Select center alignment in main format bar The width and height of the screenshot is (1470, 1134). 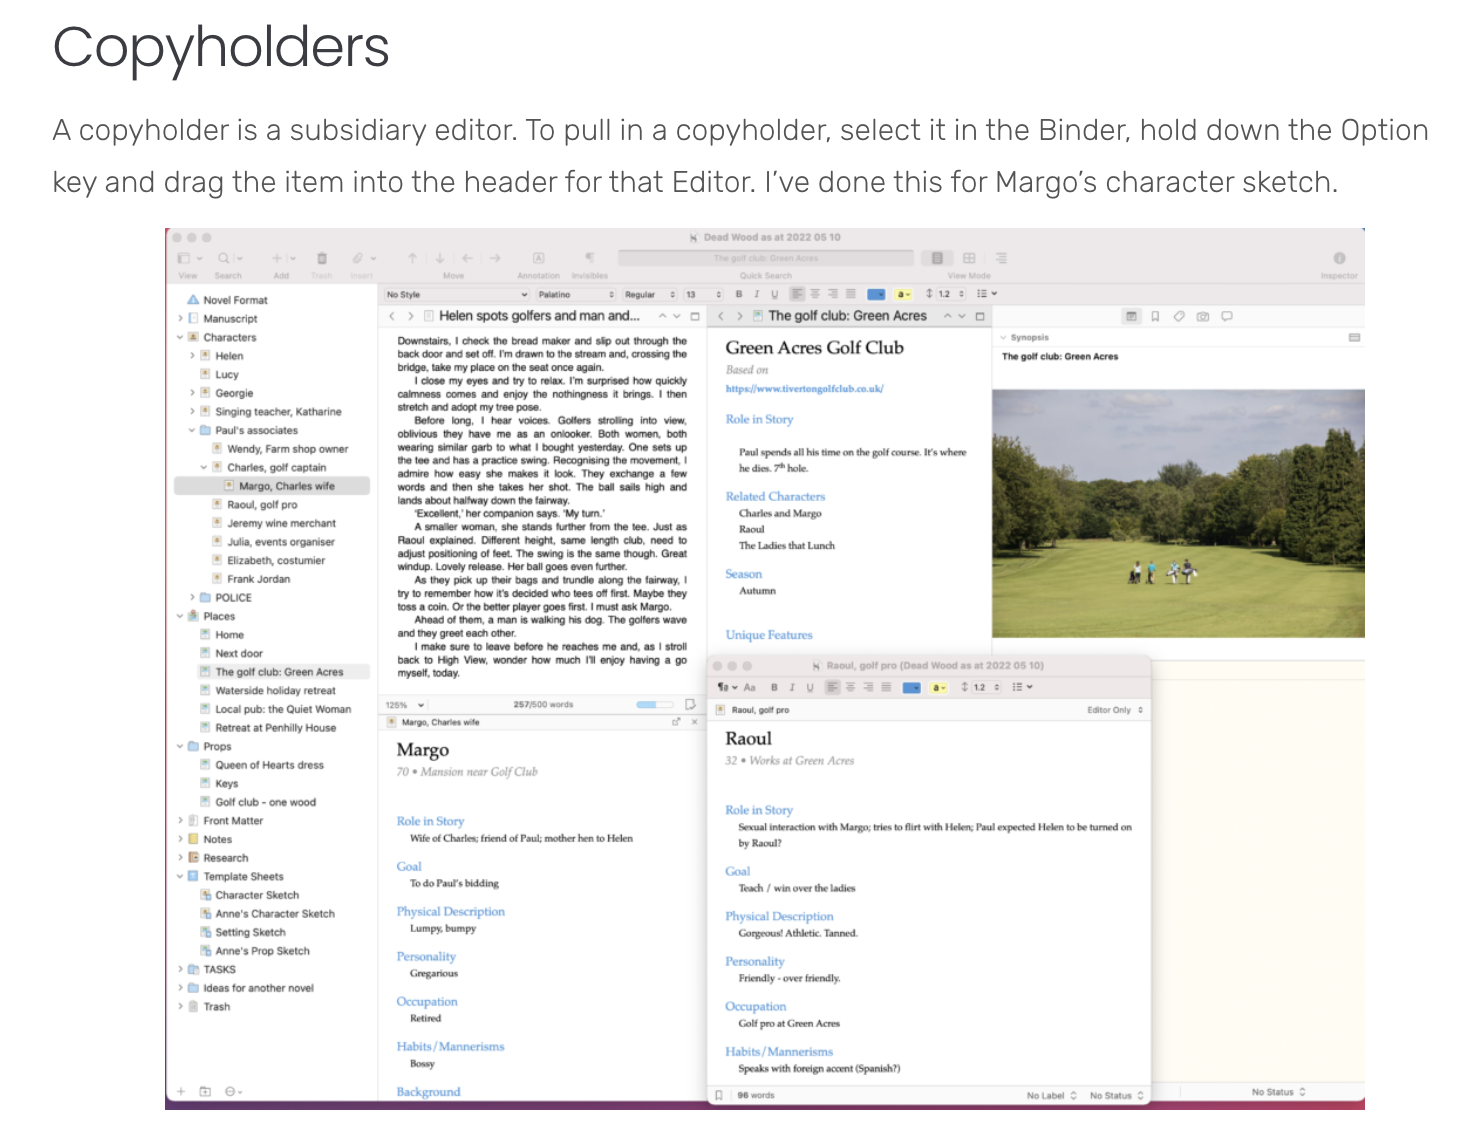(x=815, y=294)
